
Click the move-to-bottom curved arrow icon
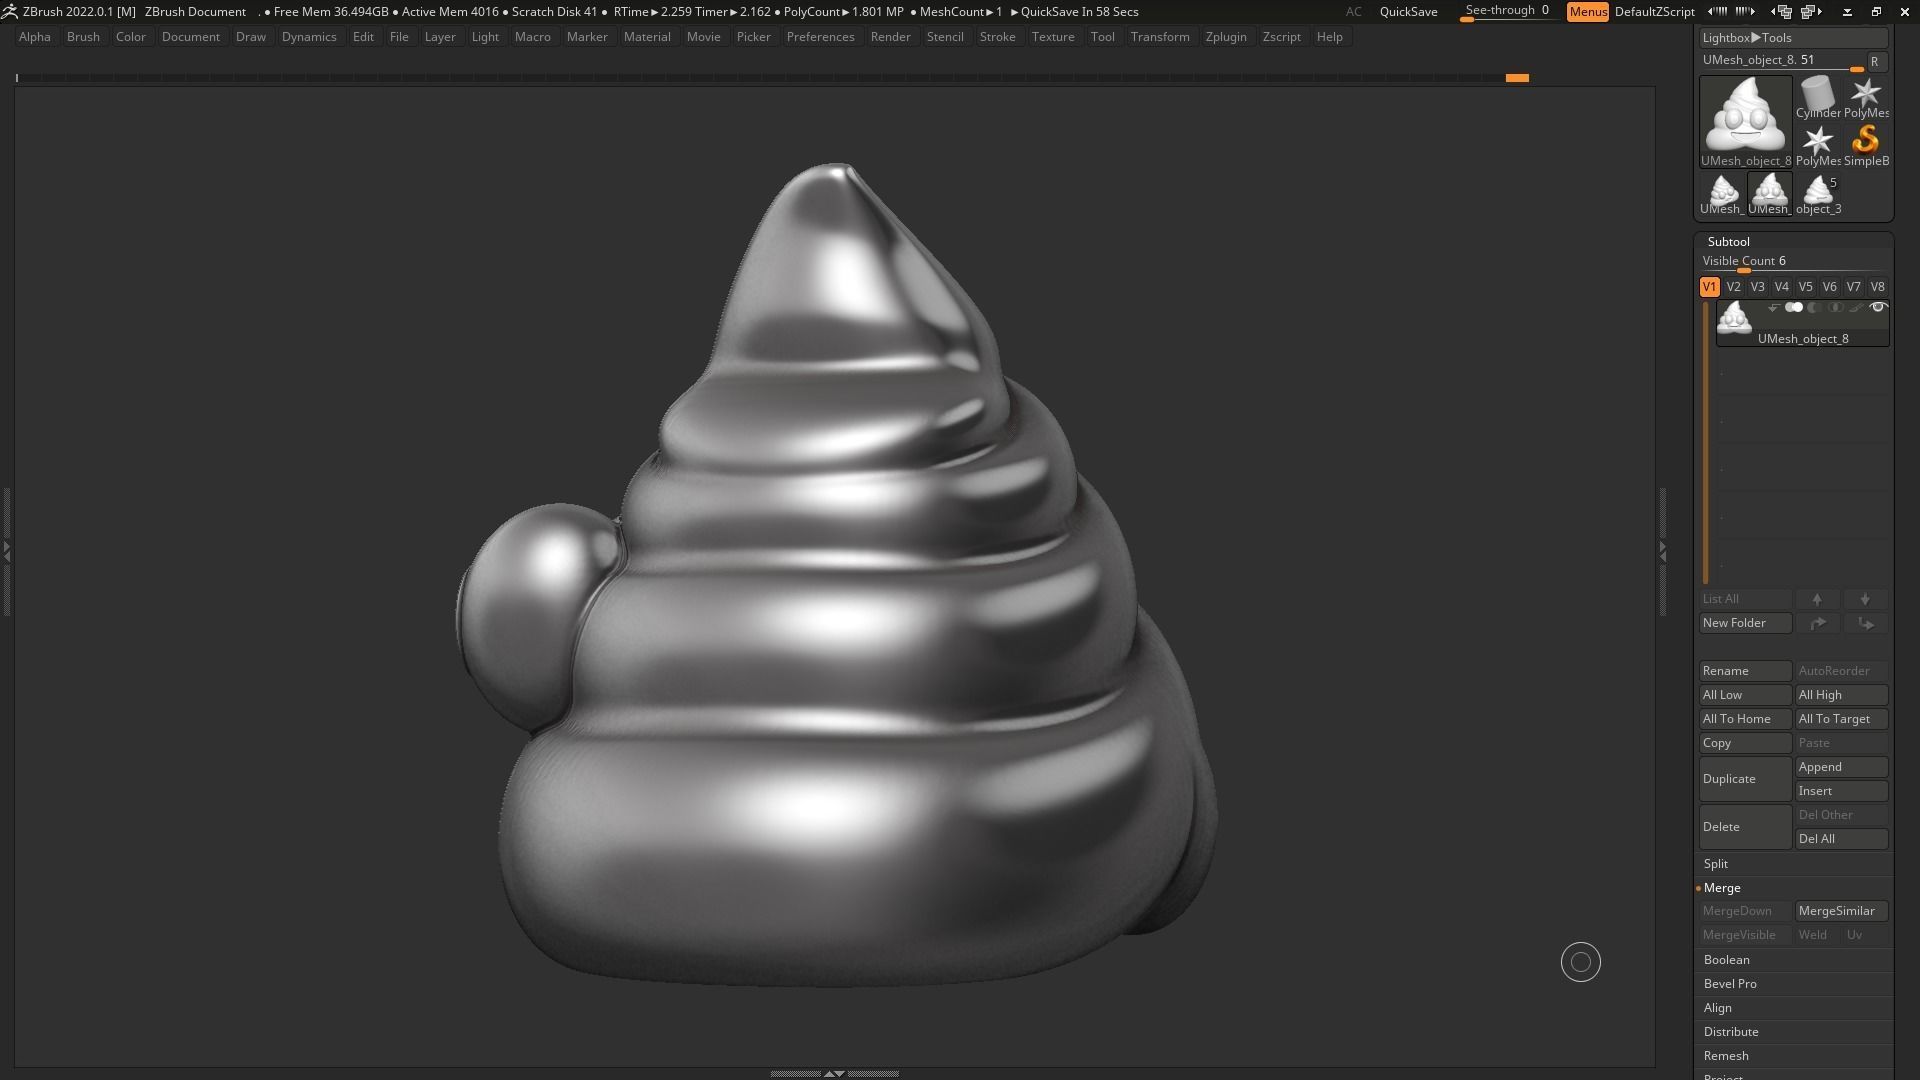pyautogui.click(x=1865, y=623)
